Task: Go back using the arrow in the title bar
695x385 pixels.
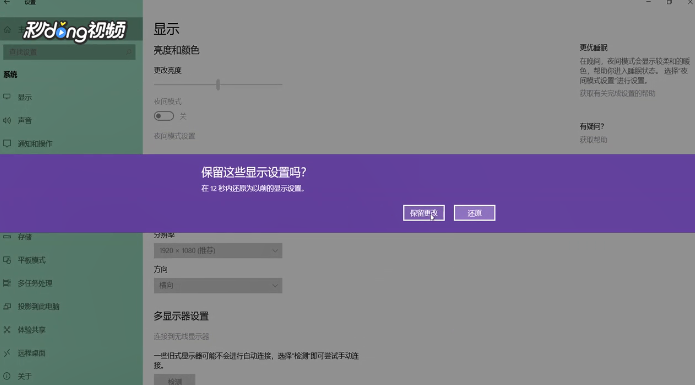Action: click(x=7, y=2)
